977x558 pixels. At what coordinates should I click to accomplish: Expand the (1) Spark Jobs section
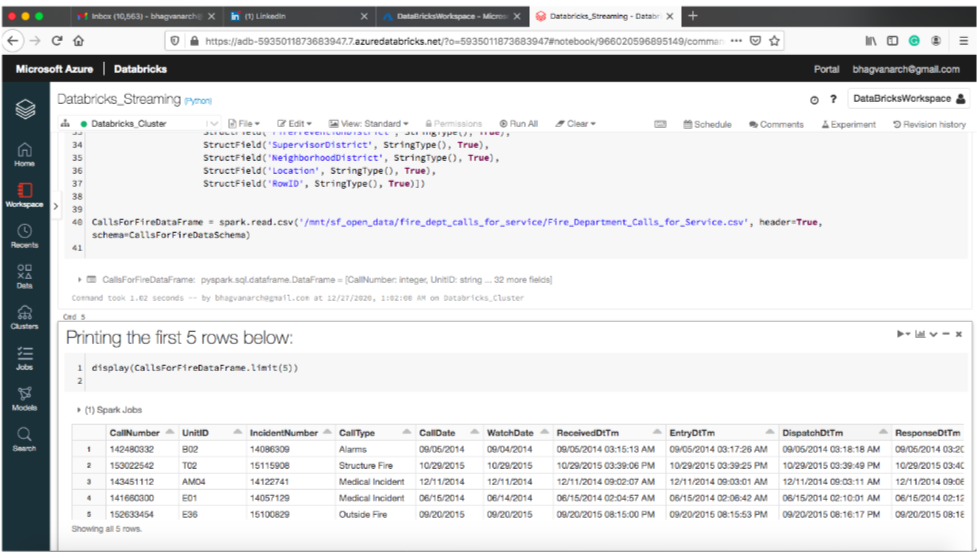(x=79, y=410)
